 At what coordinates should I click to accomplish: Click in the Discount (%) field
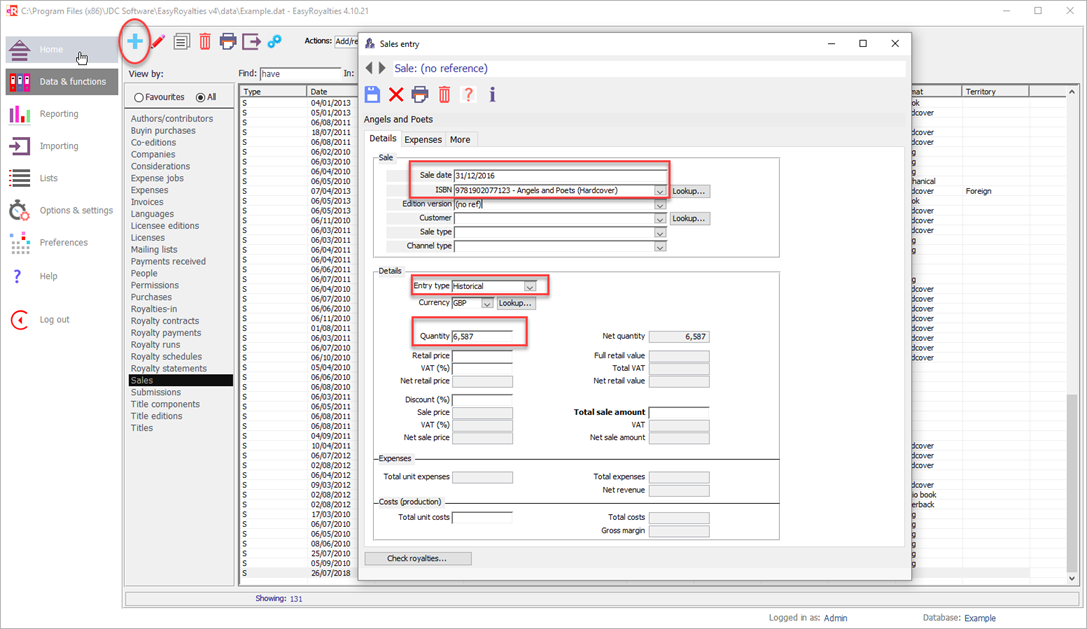(482, 400)
